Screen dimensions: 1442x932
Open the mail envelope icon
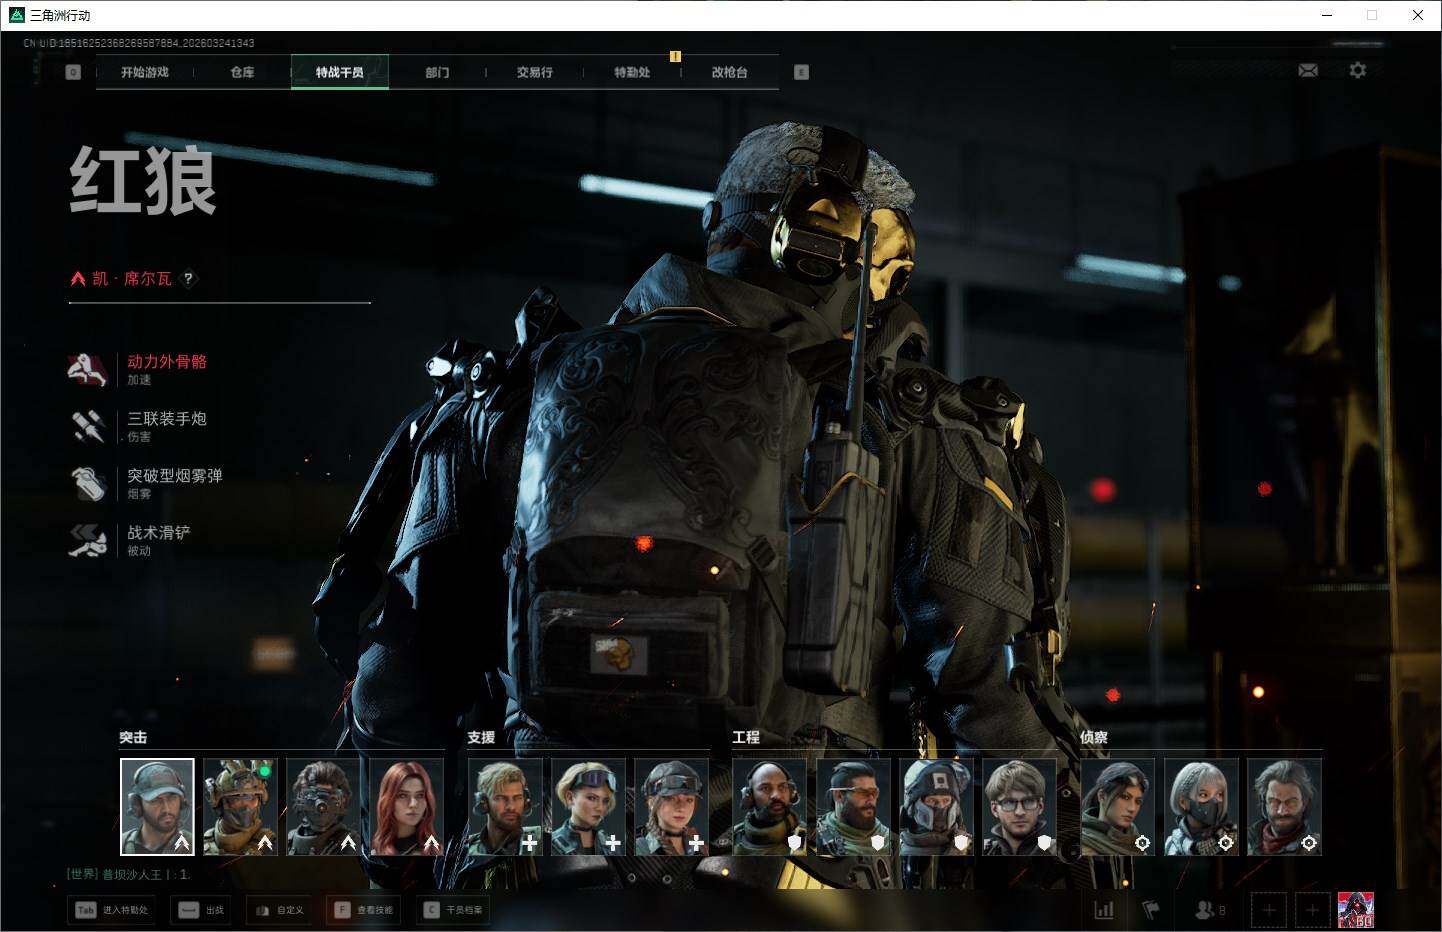(x=1308, y=70)
